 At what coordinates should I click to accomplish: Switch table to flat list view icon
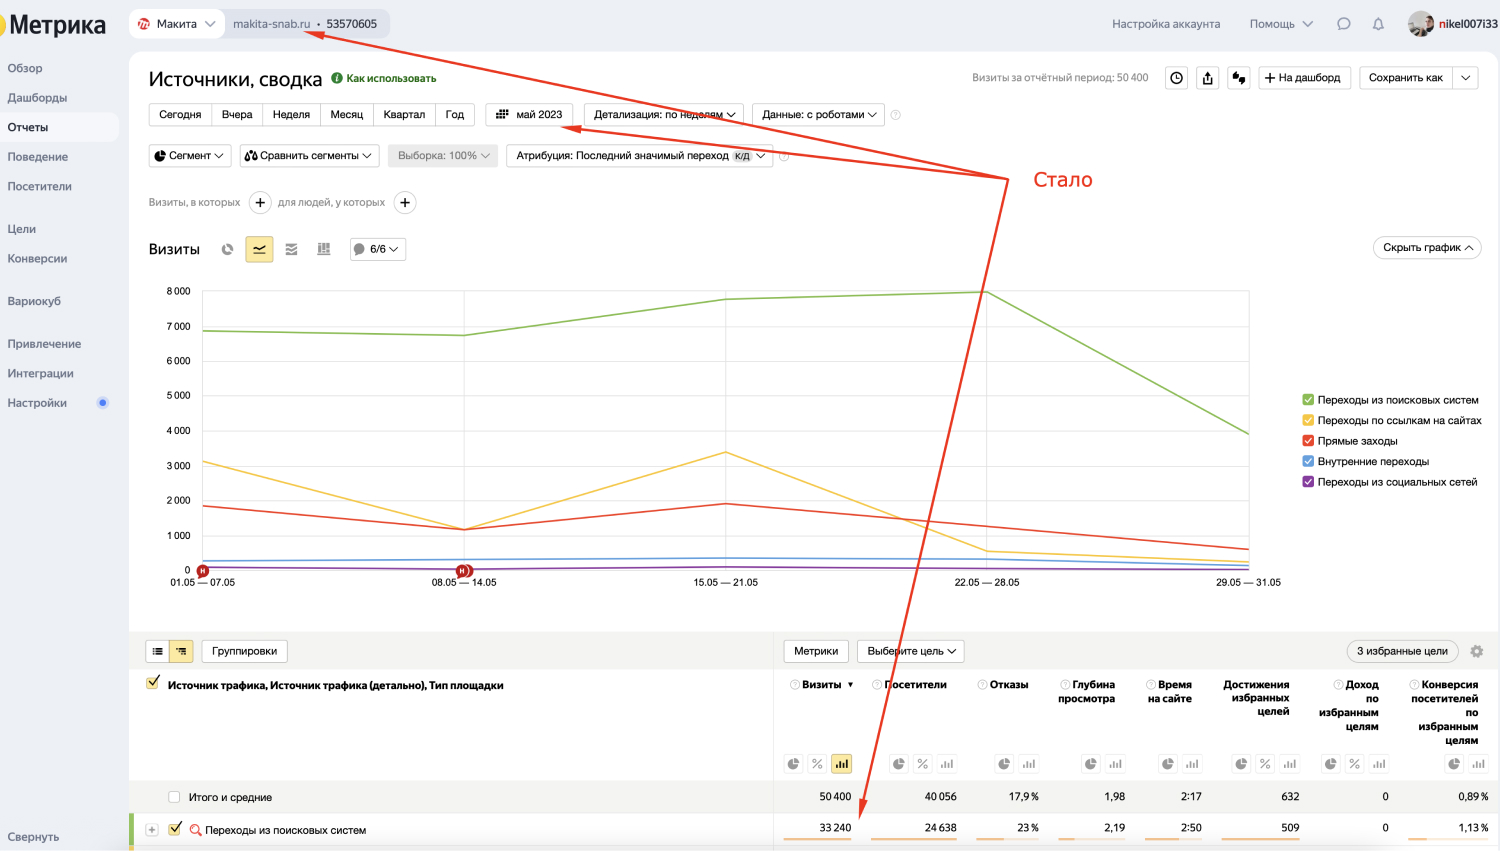tap(158, 651)
